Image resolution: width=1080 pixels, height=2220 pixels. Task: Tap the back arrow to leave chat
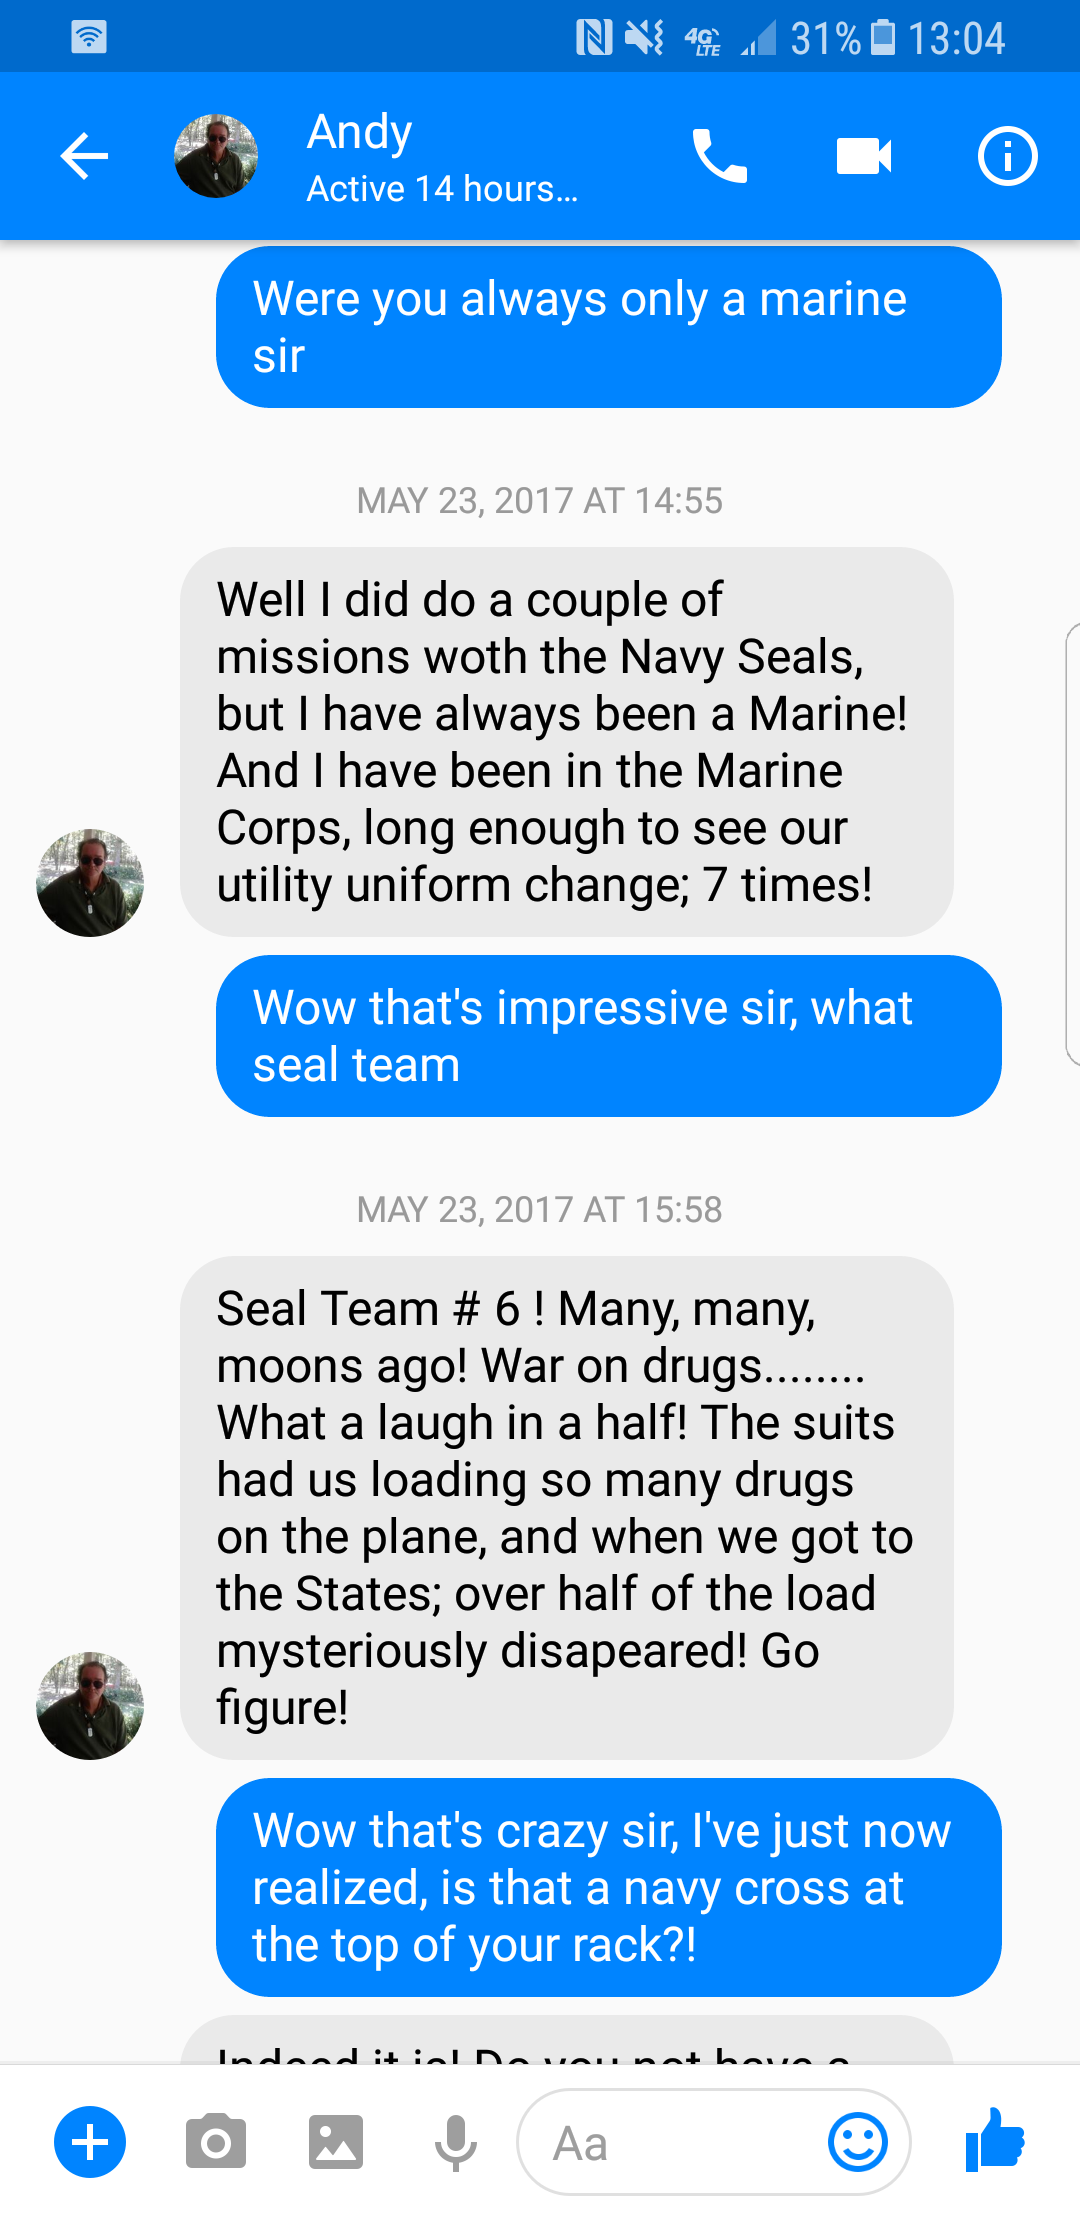pyautogui.click(x=84, y=156)
